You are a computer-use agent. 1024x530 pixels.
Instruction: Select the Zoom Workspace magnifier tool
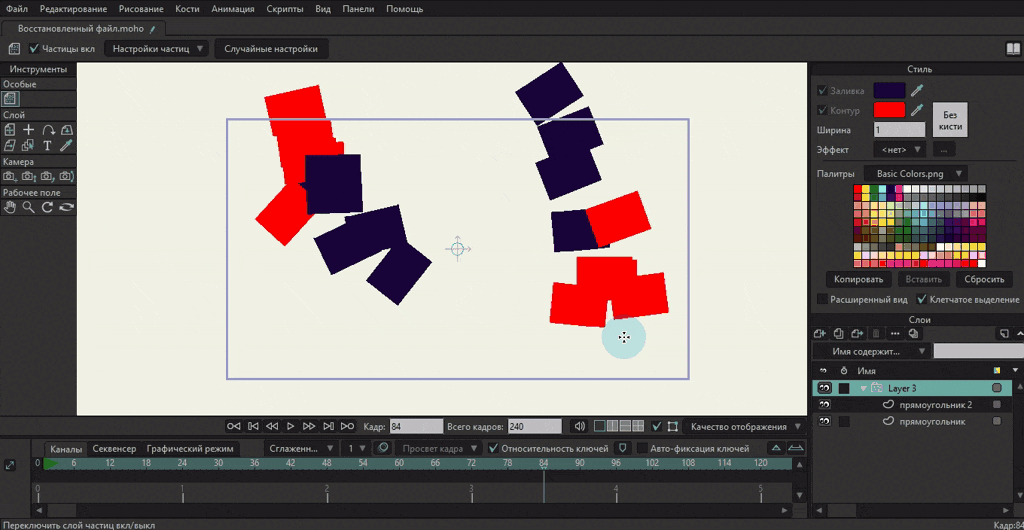tap(29, 207)
